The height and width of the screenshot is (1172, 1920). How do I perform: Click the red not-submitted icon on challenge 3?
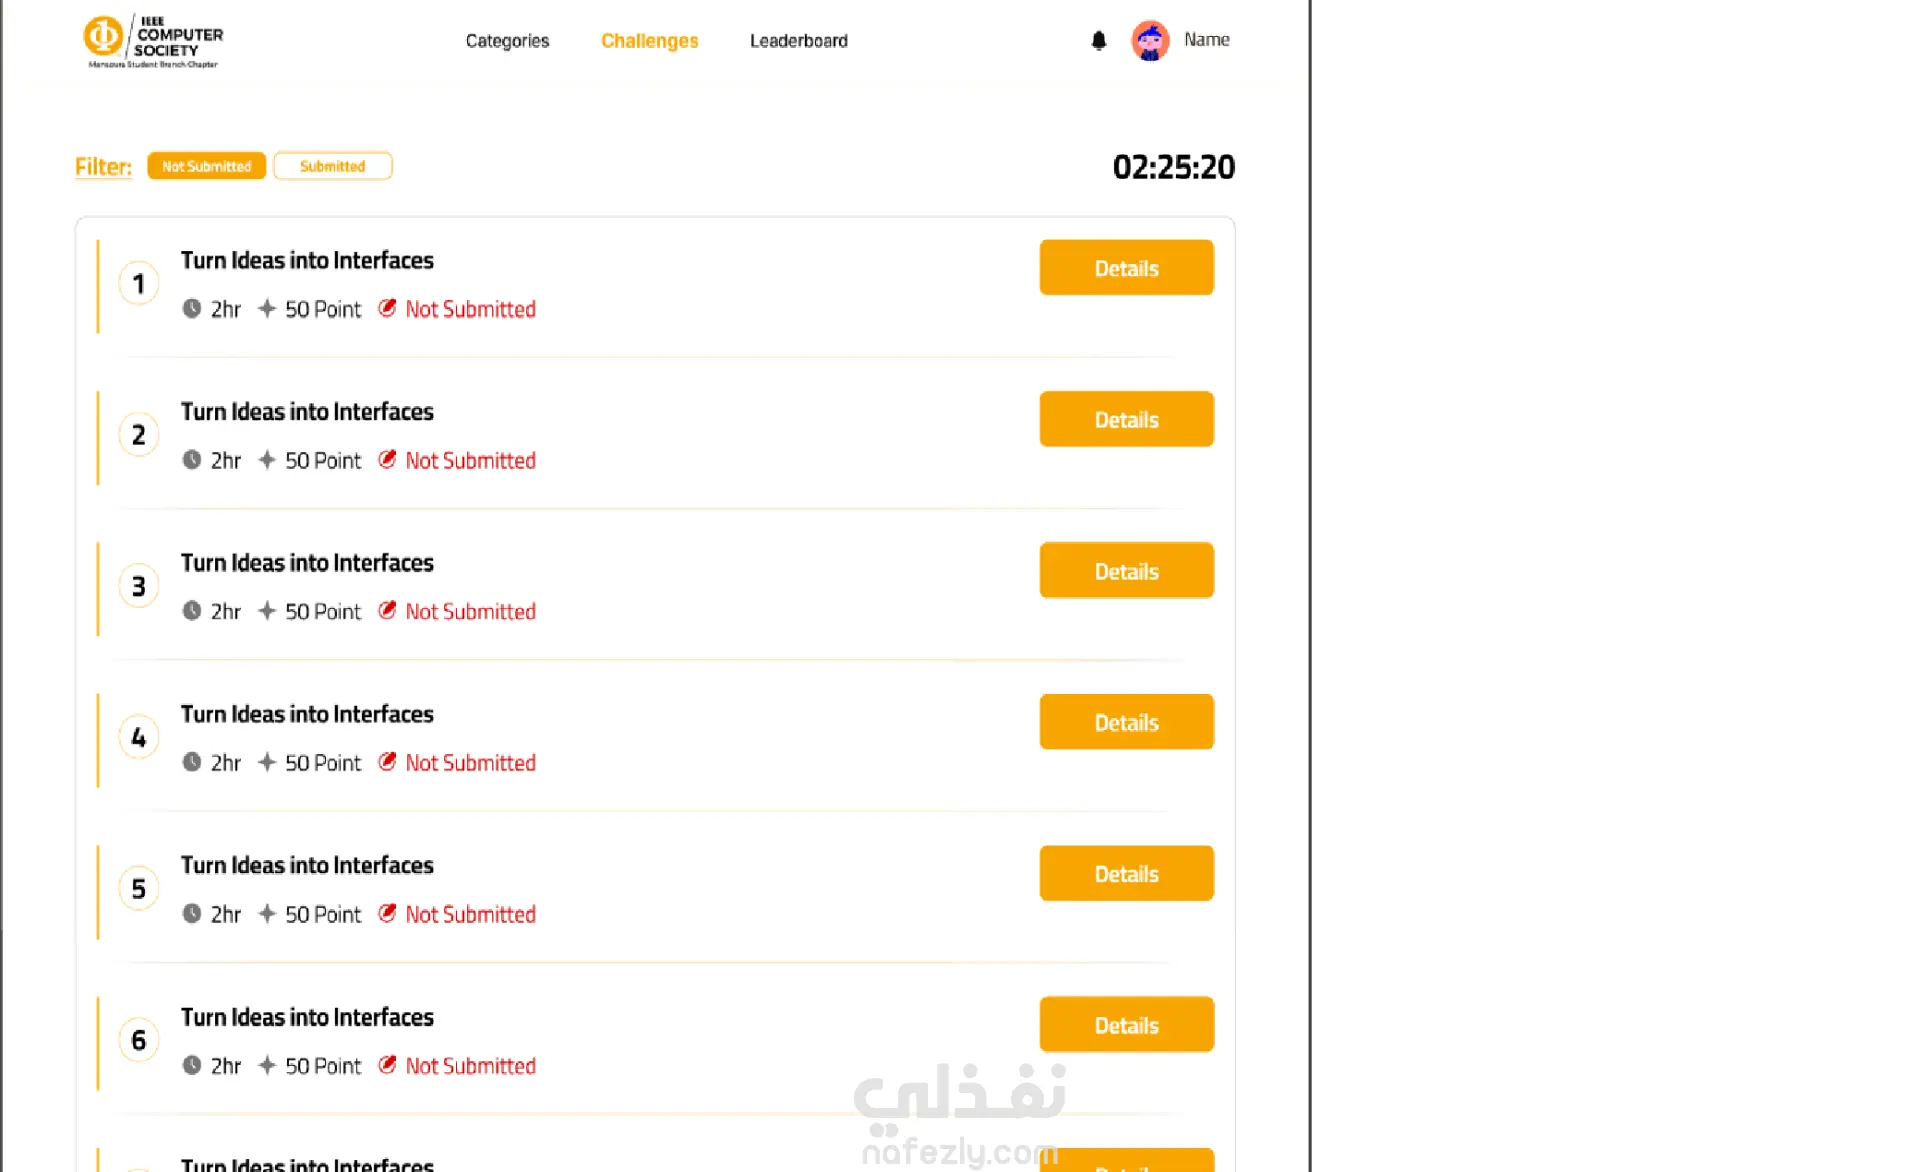387,611
